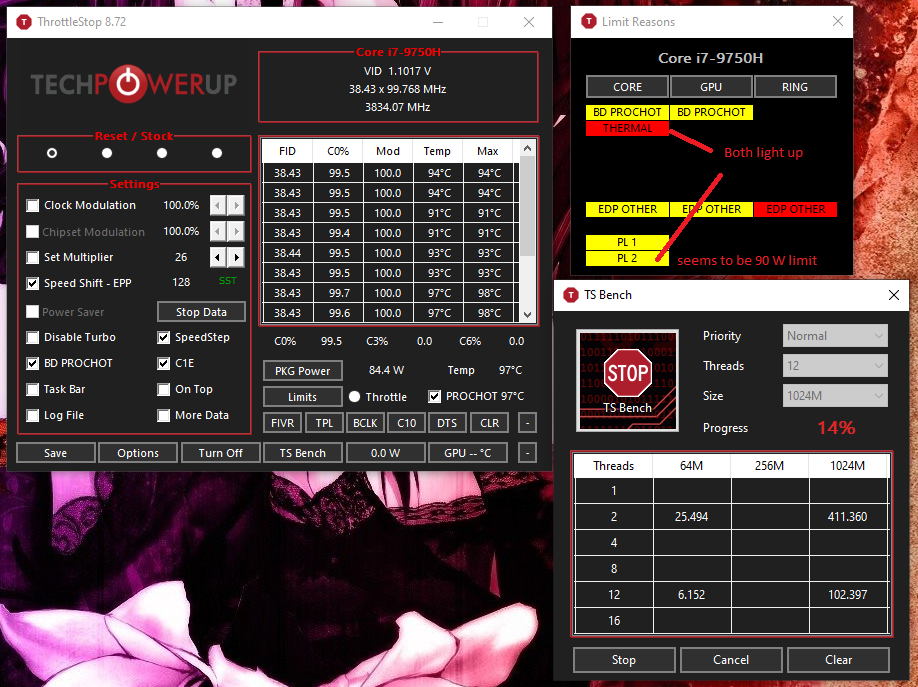Screen dimensions: 918x687
Task: Click Stop Data button
Action: (201, 312)
